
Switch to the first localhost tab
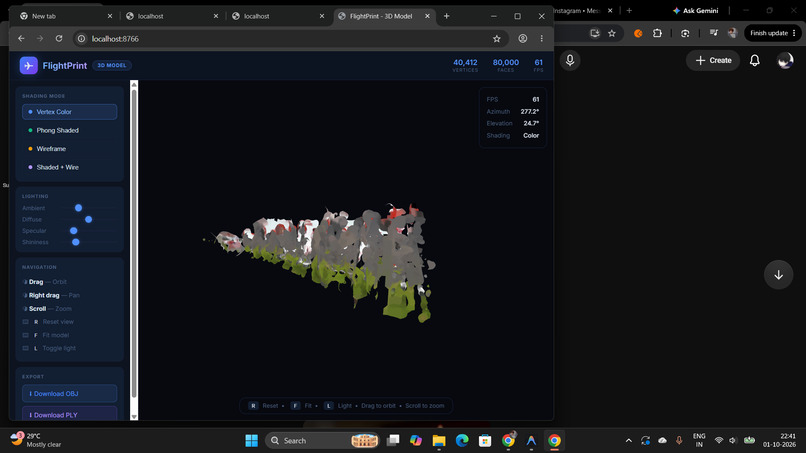172,16
